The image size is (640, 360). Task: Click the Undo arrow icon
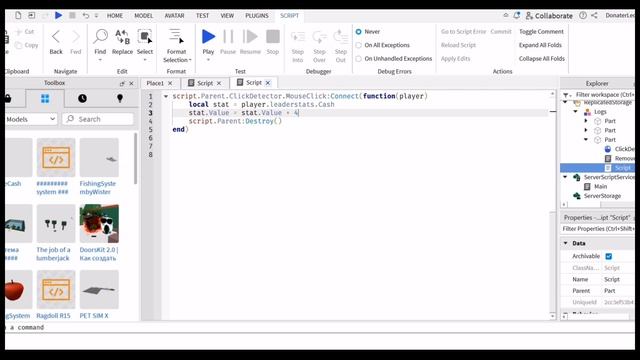click(86, 16)
